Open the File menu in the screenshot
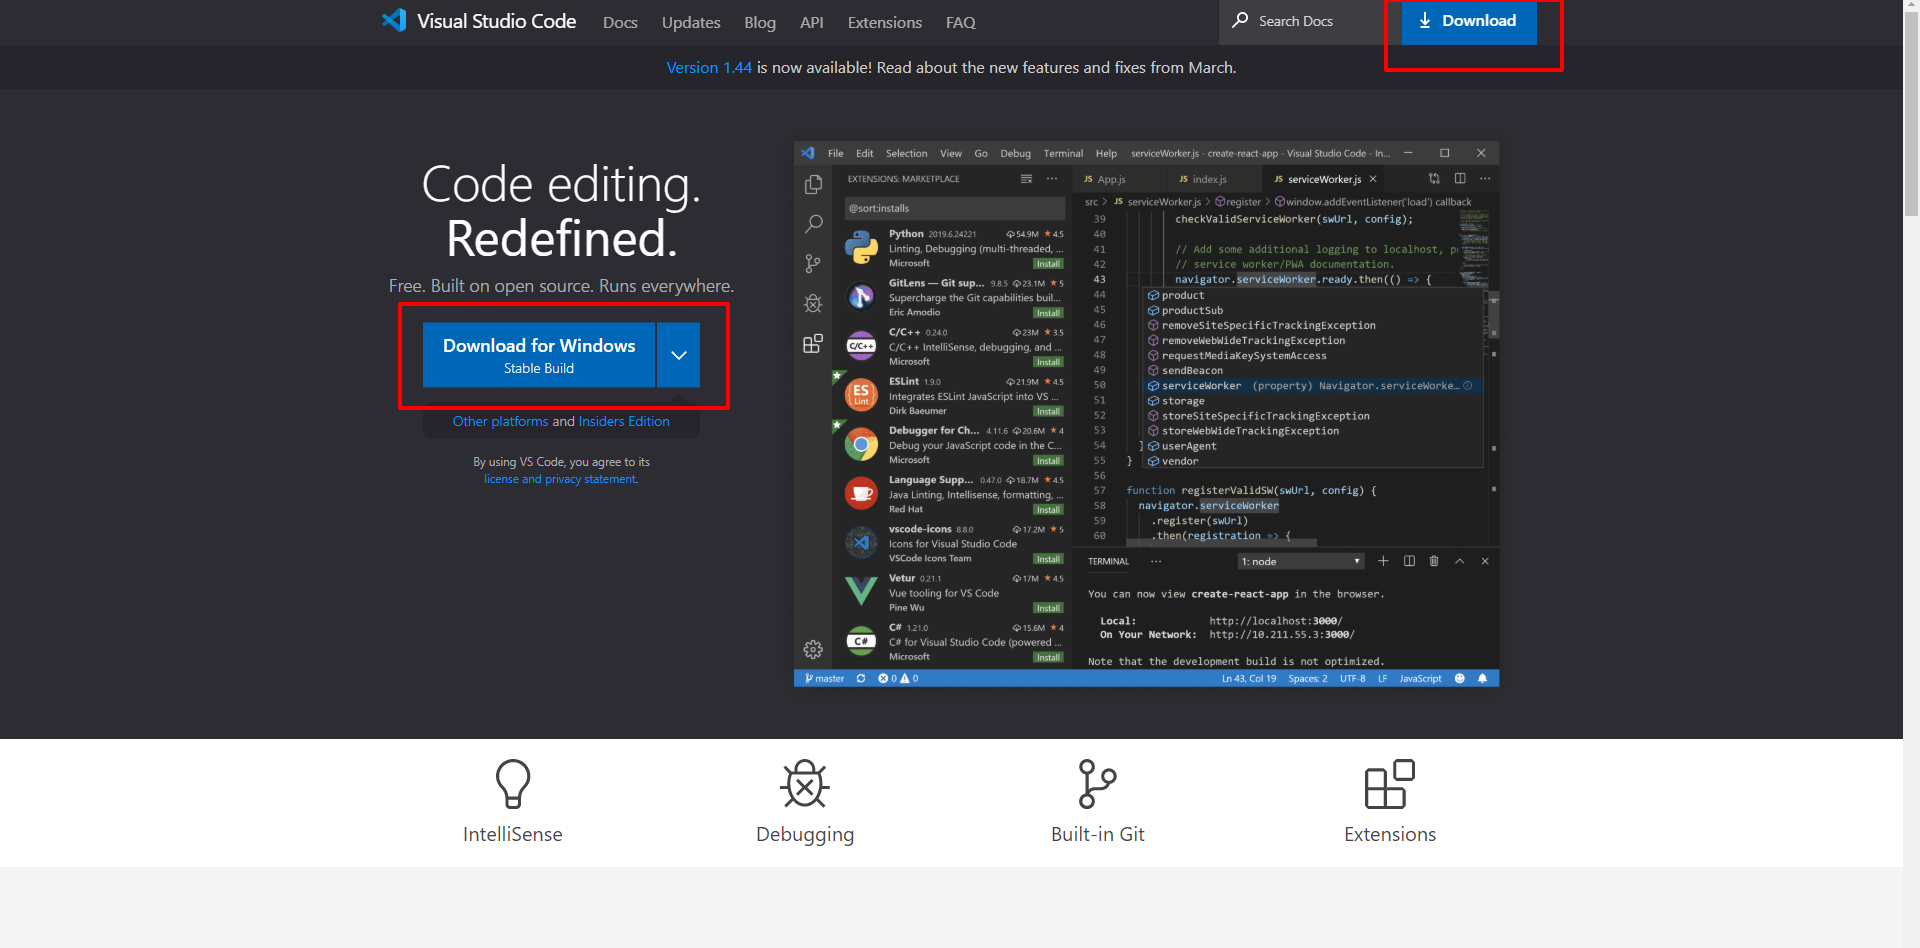Screen dimensions: 1920x948 click(836, 153)
